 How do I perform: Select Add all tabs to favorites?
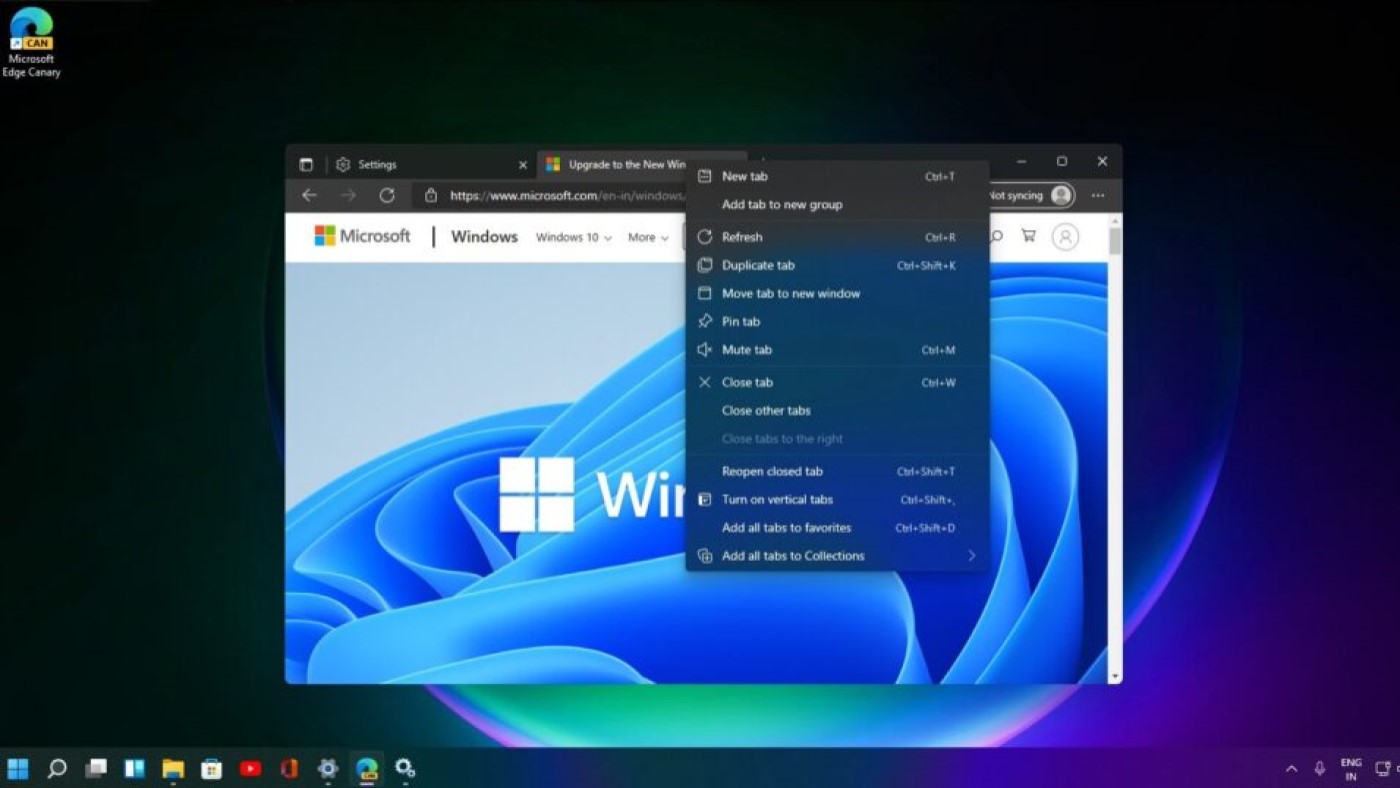coord(837,527)
